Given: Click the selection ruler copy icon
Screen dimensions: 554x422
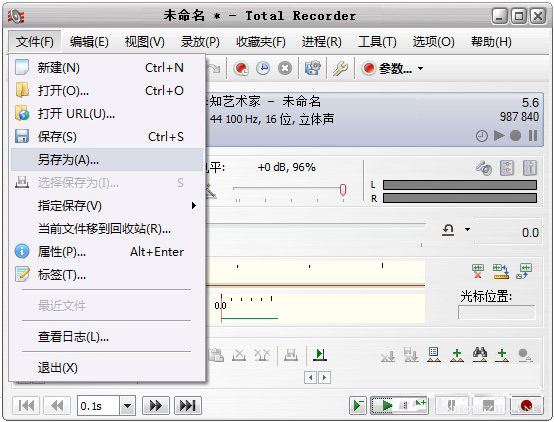Looking at the screenshot, I should [x=501, y=271].
